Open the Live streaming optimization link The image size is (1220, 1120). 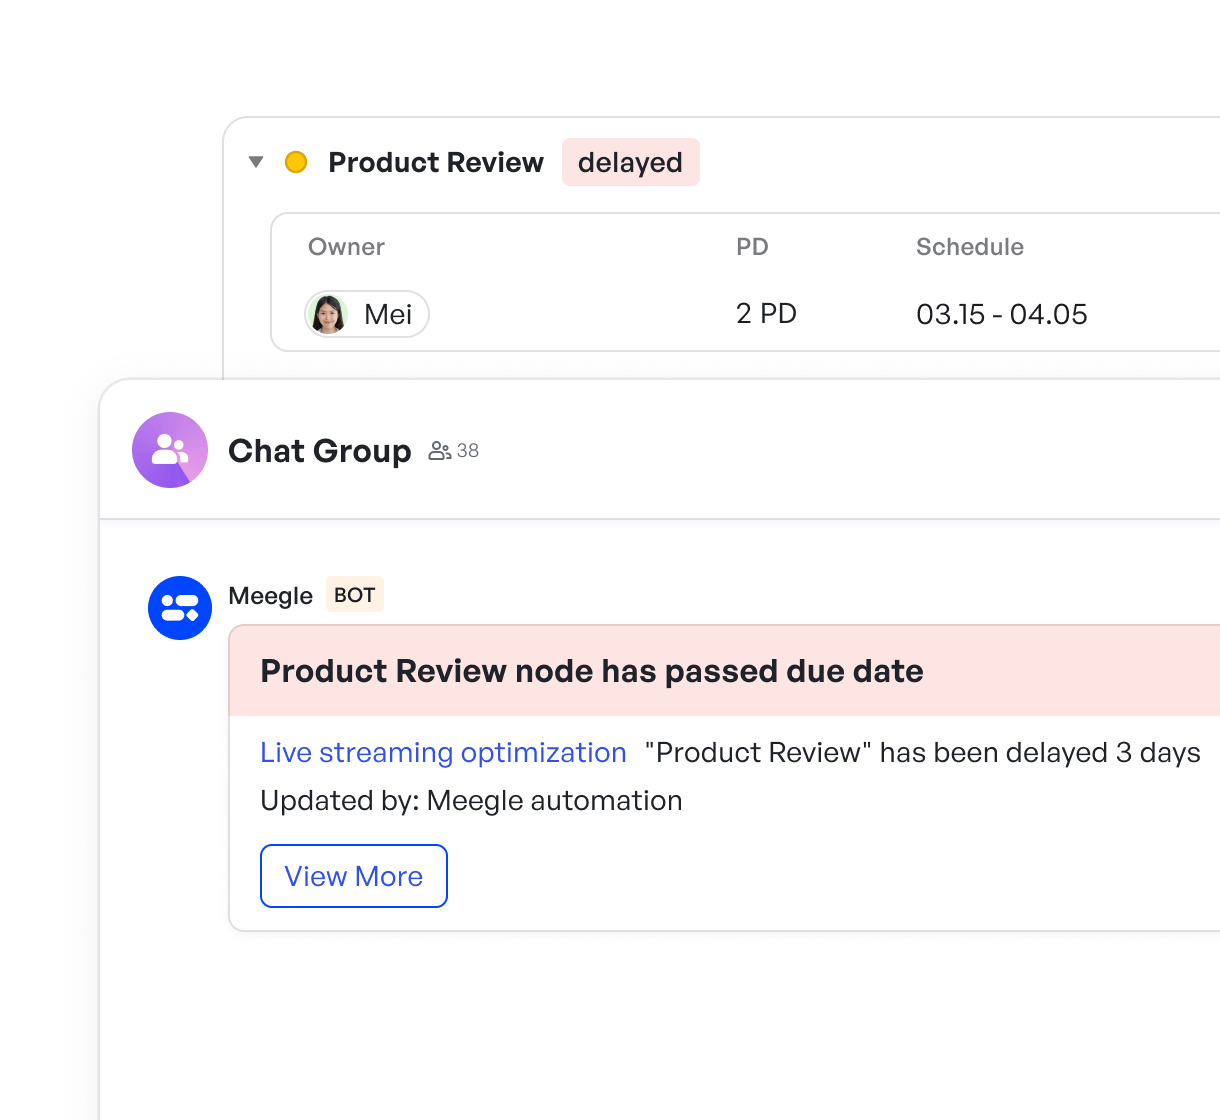click(x=443, y=753)
